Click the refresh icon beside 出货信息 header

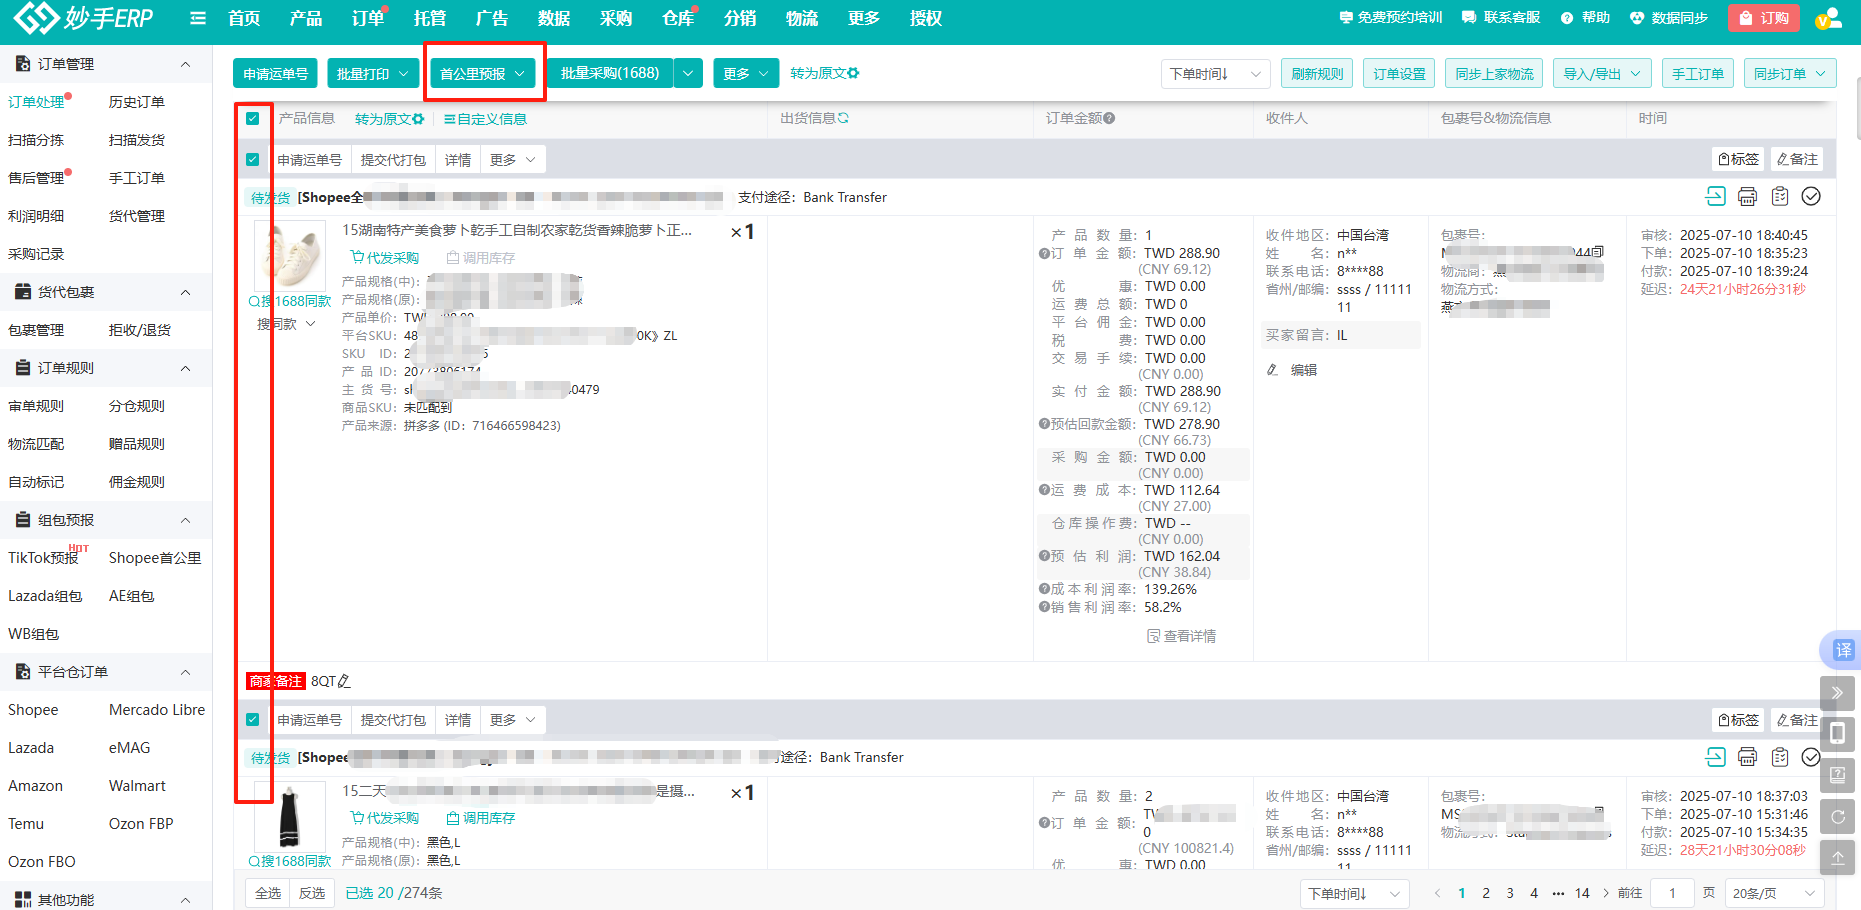click(x=843, y=118)
